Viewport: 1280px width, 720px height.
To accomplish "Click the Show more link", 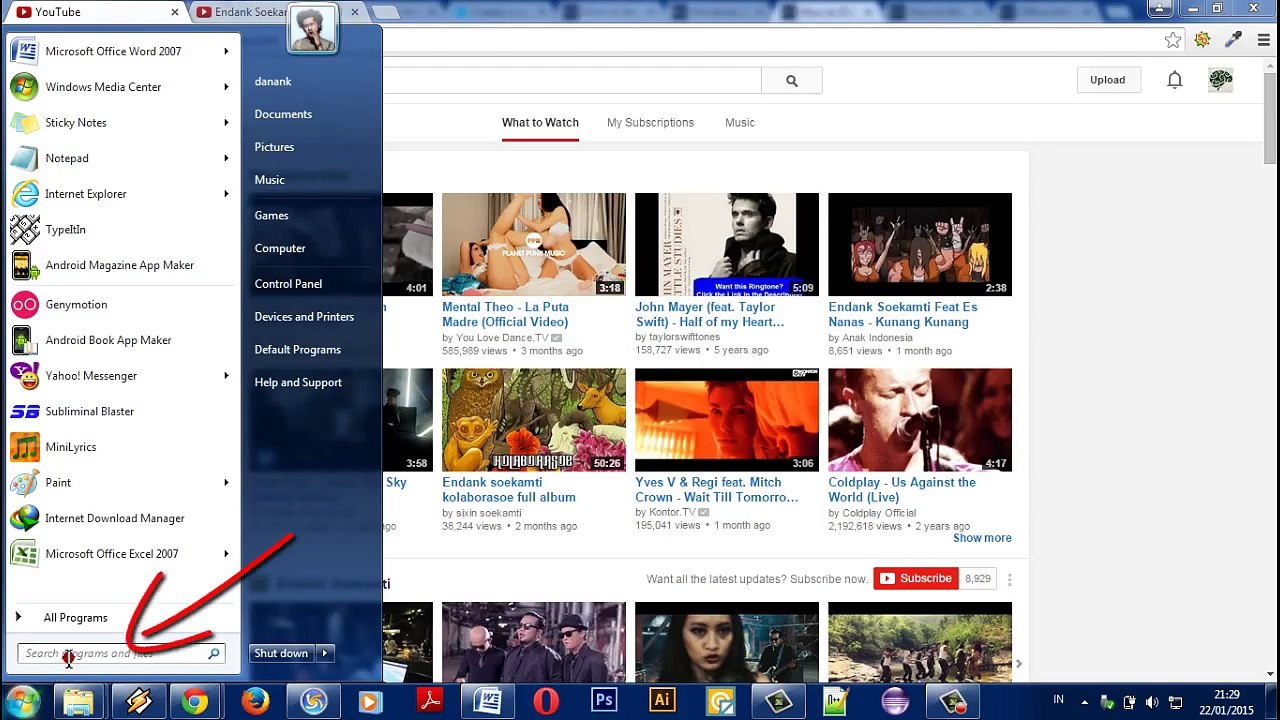I will (982, 538).
